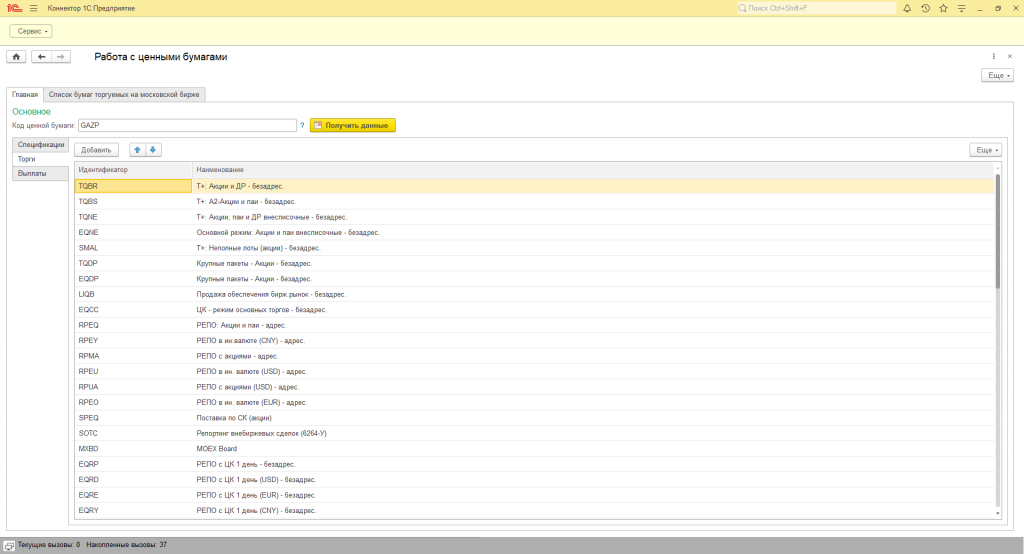Select the RPUA row
The width and height of the screenshot is (1024, 554).
pos(534,387)
